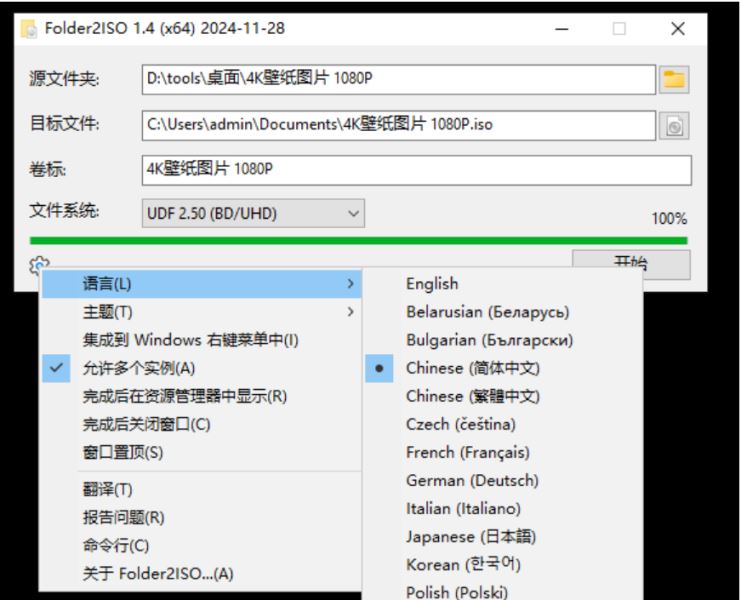
Task: Select Chinese (简体中文) radio language option
Action: pyautogui.click(x=472, y=368)
